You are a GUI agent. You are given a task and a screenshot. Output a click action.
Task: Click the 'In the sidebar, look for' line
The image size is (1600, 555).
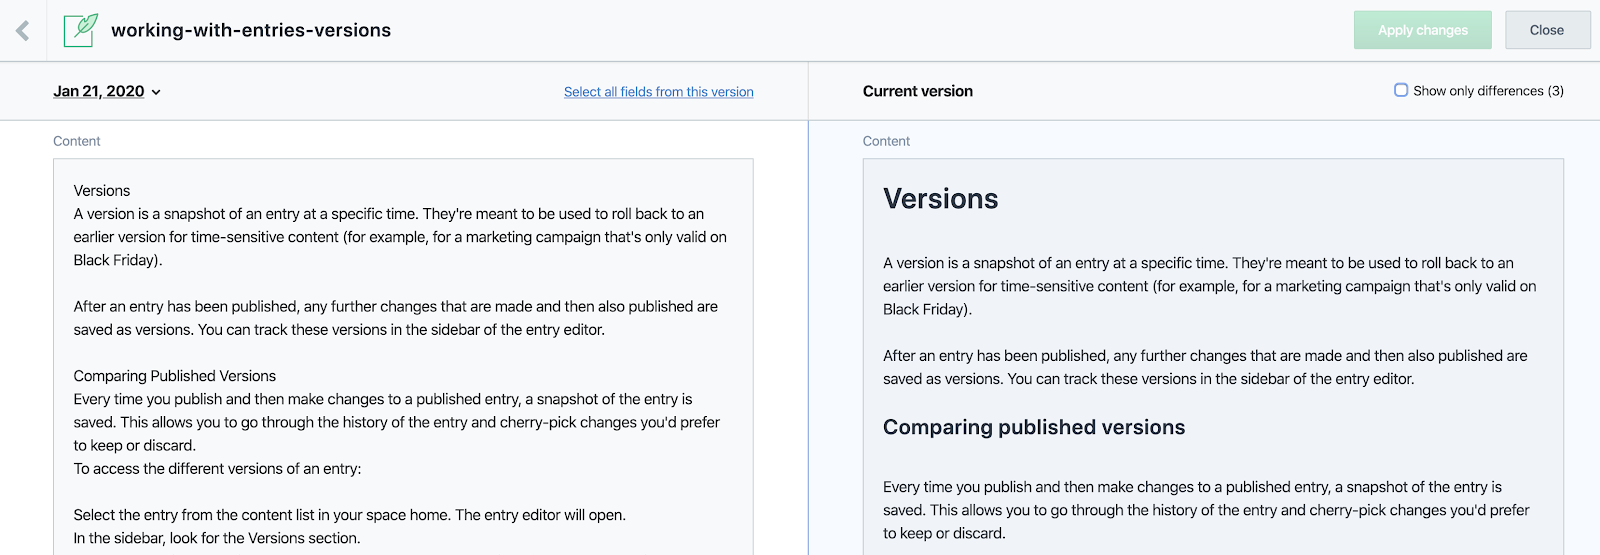click(x=217, y=538)
